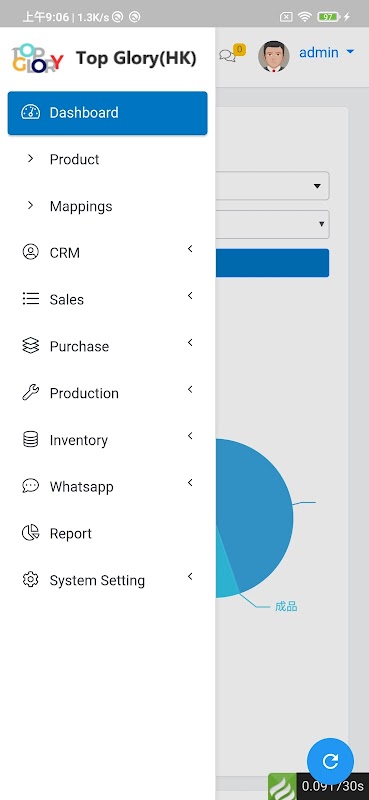The height and width of the screenshot is (800, 369).
Task: Open the Report menu item
Action: click(108, 533)
